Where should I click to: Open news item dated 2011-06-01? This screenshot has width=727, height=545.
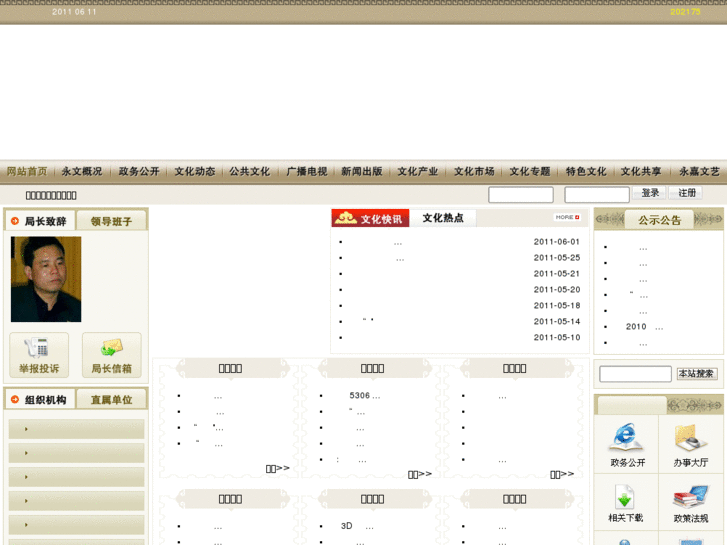coord(459,242)
